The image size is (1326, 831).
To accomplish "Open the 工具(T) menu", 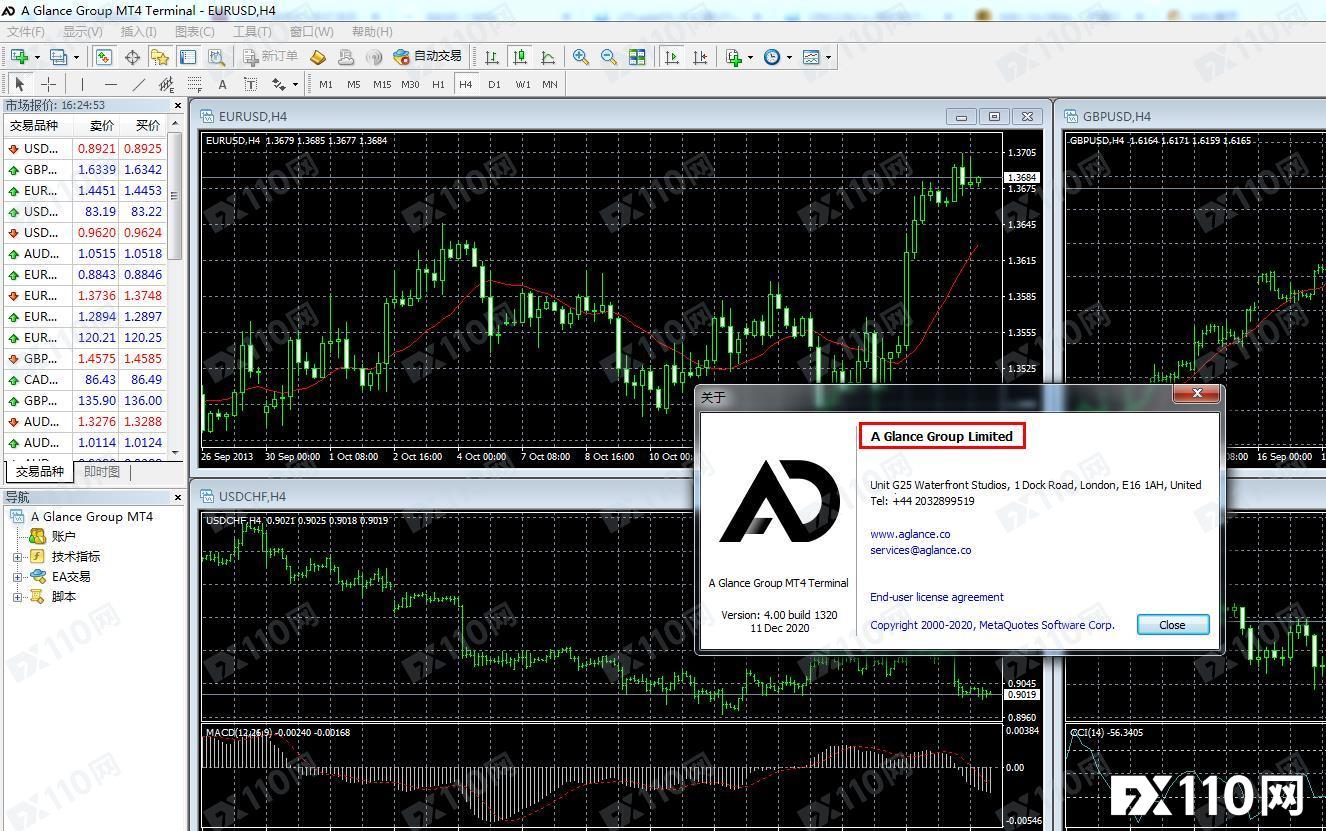I will click(252, 31).
